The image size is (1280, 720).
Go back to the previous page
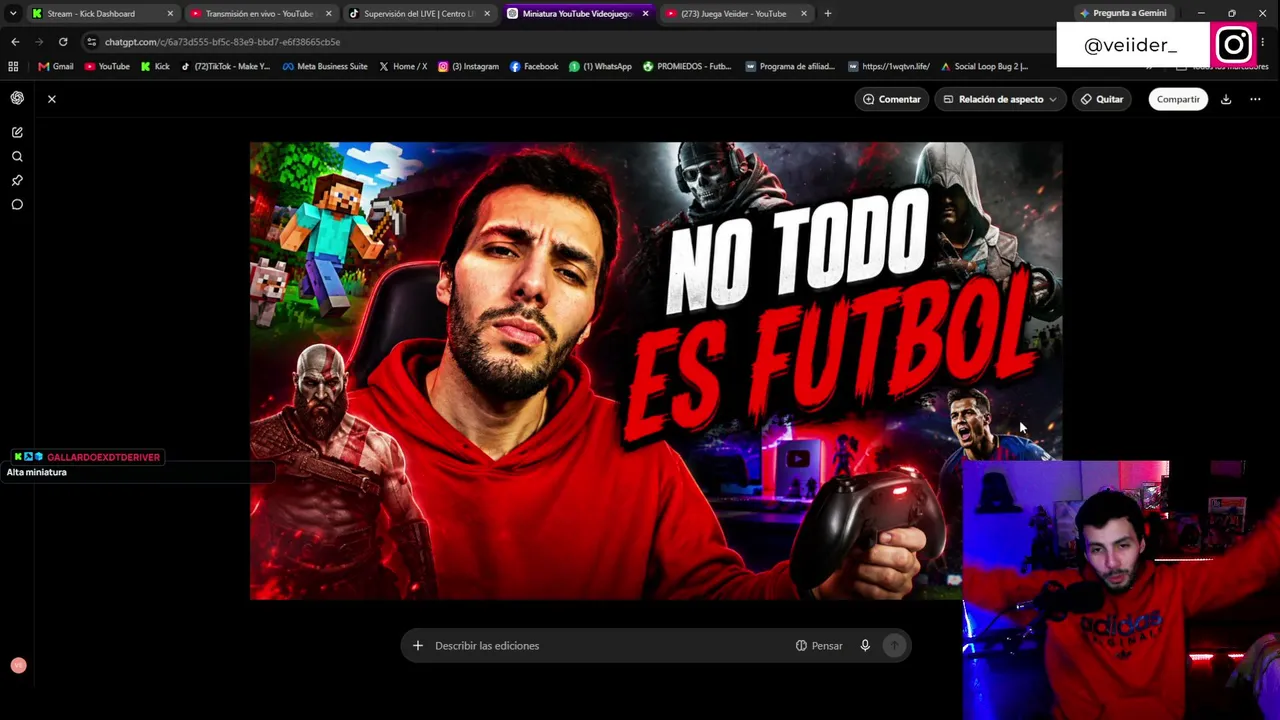point(15,42)
